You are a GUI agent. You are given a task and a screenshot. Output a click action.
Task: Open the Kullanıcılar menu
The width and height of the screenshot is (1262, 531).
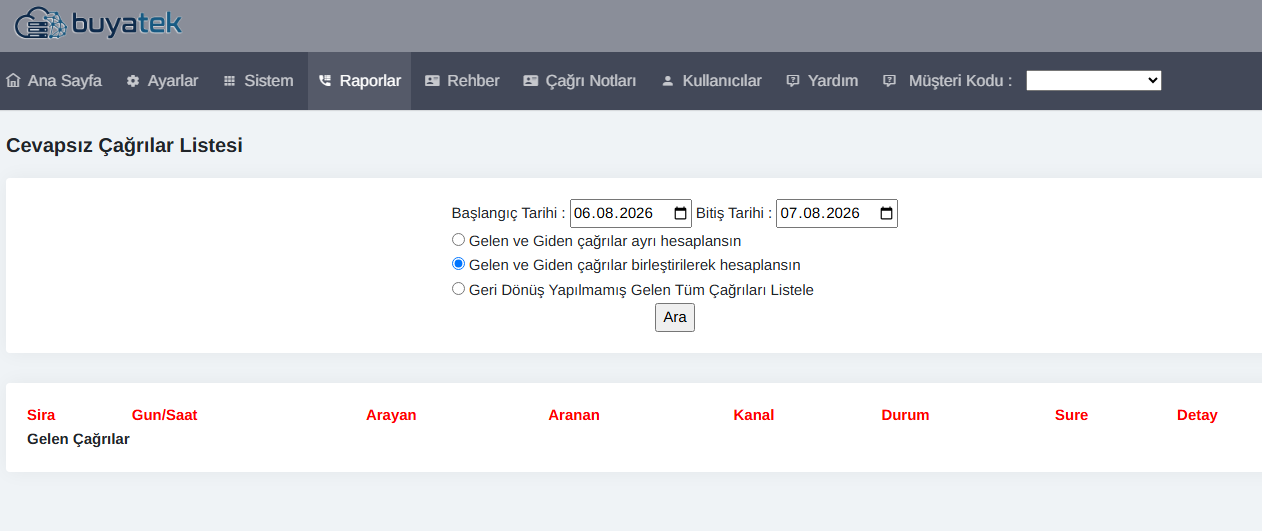pyautogui.click(x=712, y=81)
